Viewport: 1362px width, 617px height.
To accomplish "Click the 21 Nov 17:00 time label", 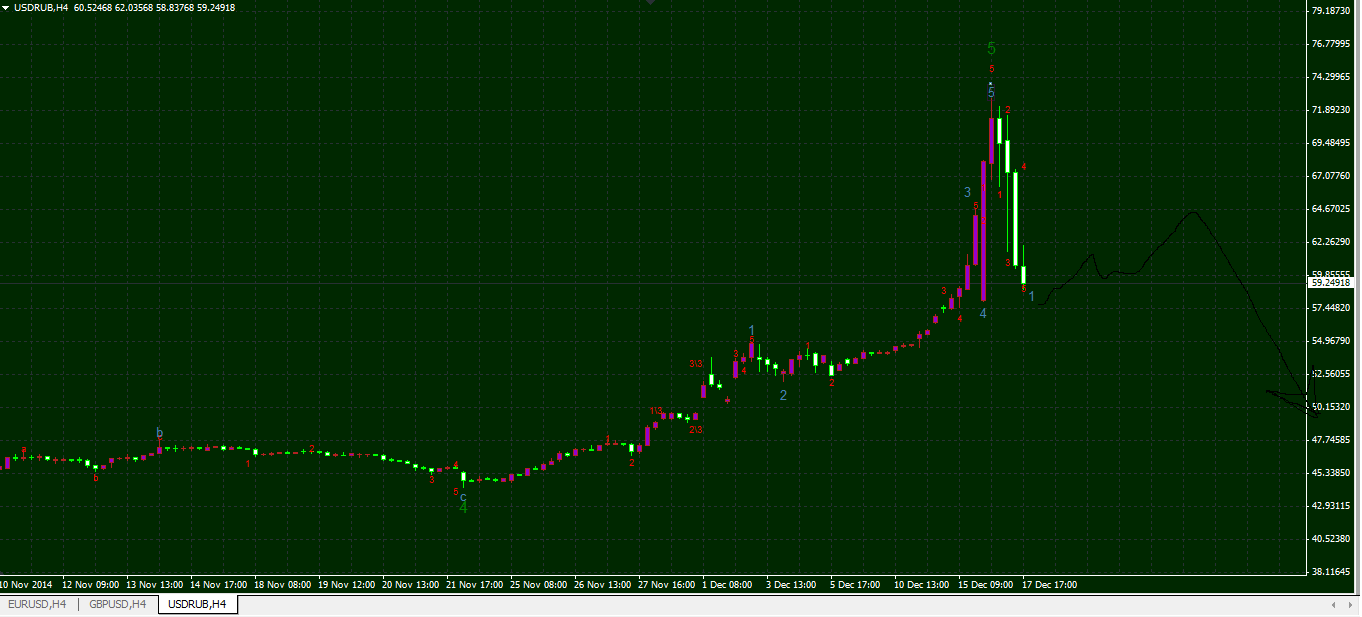I will tap(475, 584).
